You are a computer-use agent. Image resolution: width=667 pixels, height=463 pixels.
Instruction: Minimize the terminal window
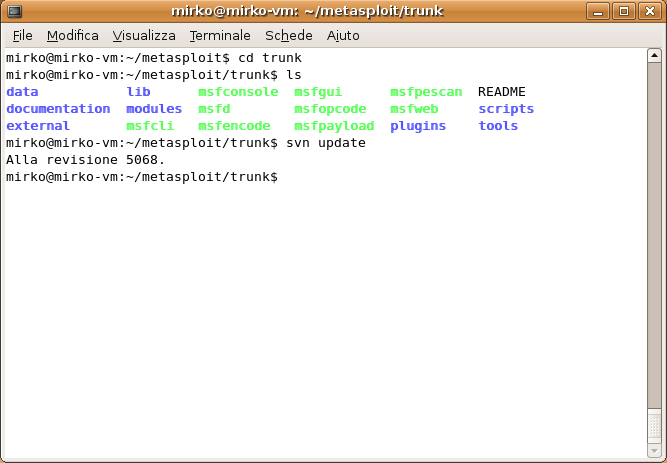598,11
